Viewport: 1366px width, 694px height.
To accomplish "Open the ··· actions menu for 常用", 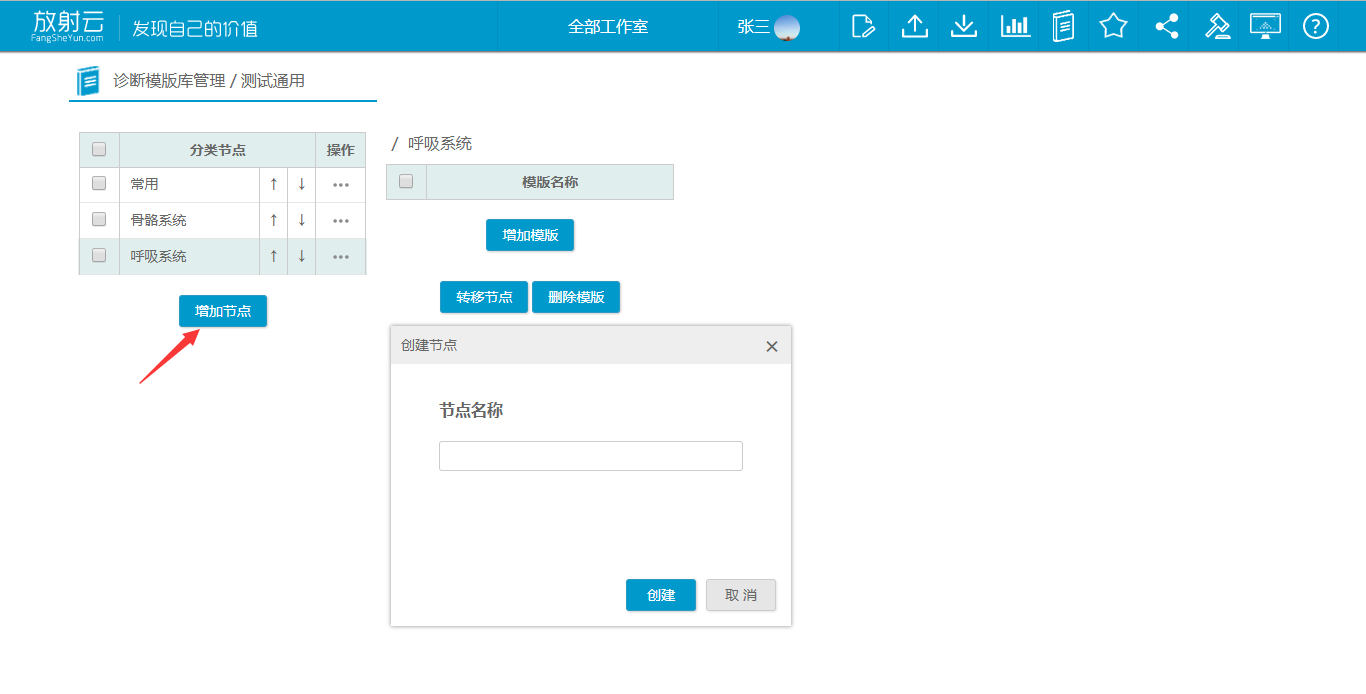I will (x=341, y=185).
